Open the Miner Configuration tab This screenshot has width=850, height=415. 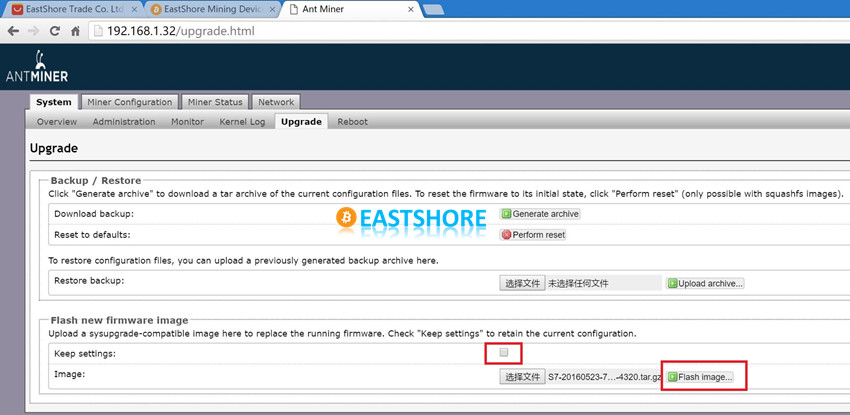tap(130, 102)
